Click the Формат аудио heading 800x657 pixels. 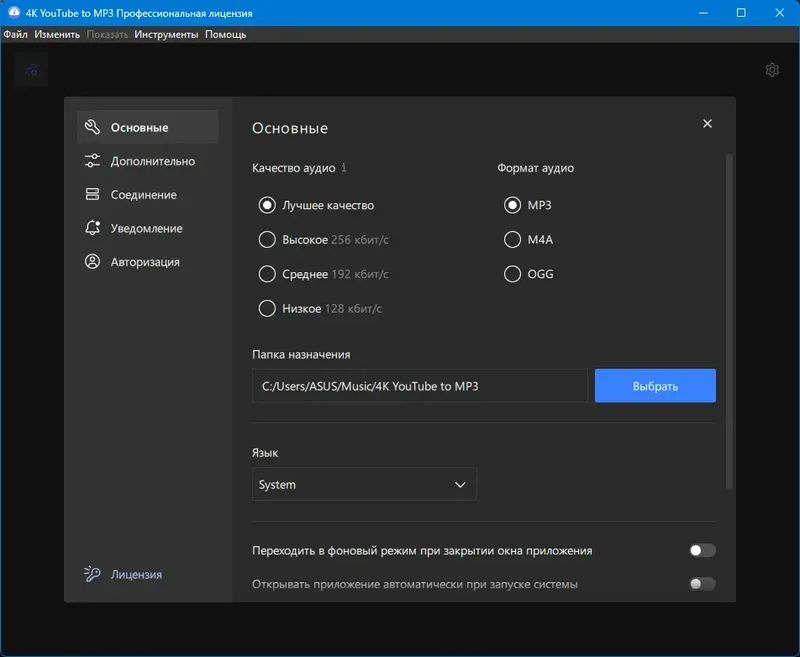click(535, 168)
